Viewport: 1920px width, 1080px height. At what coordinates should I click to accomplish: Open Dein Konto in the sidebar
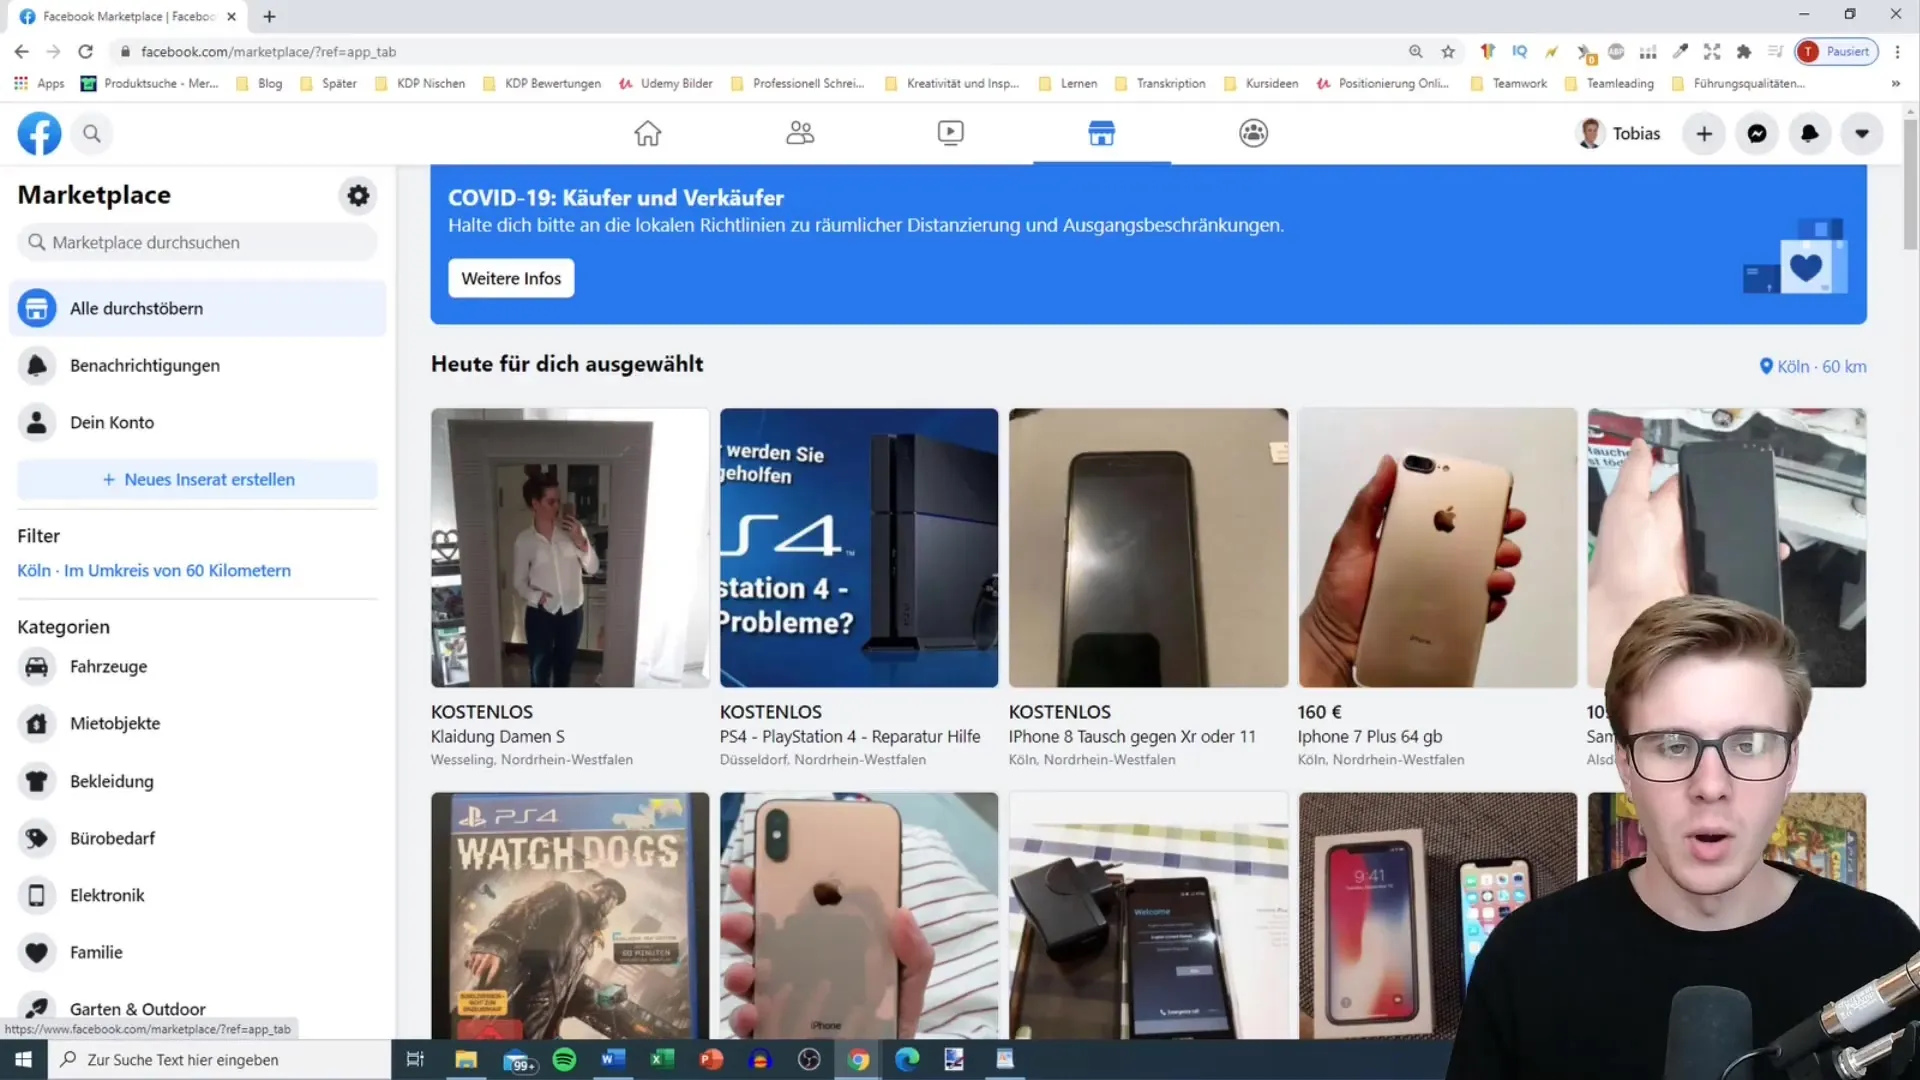point(197,422)
